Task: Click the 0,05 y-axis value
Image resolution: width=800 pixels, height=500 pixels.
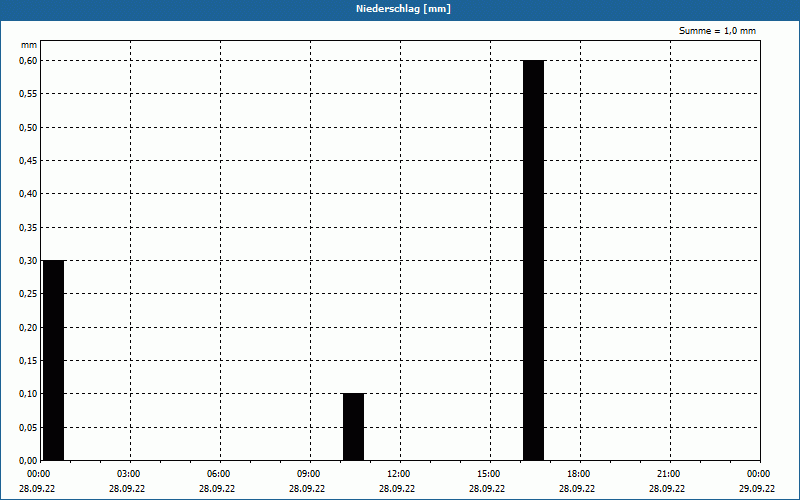Action: [x=28, y=428]
